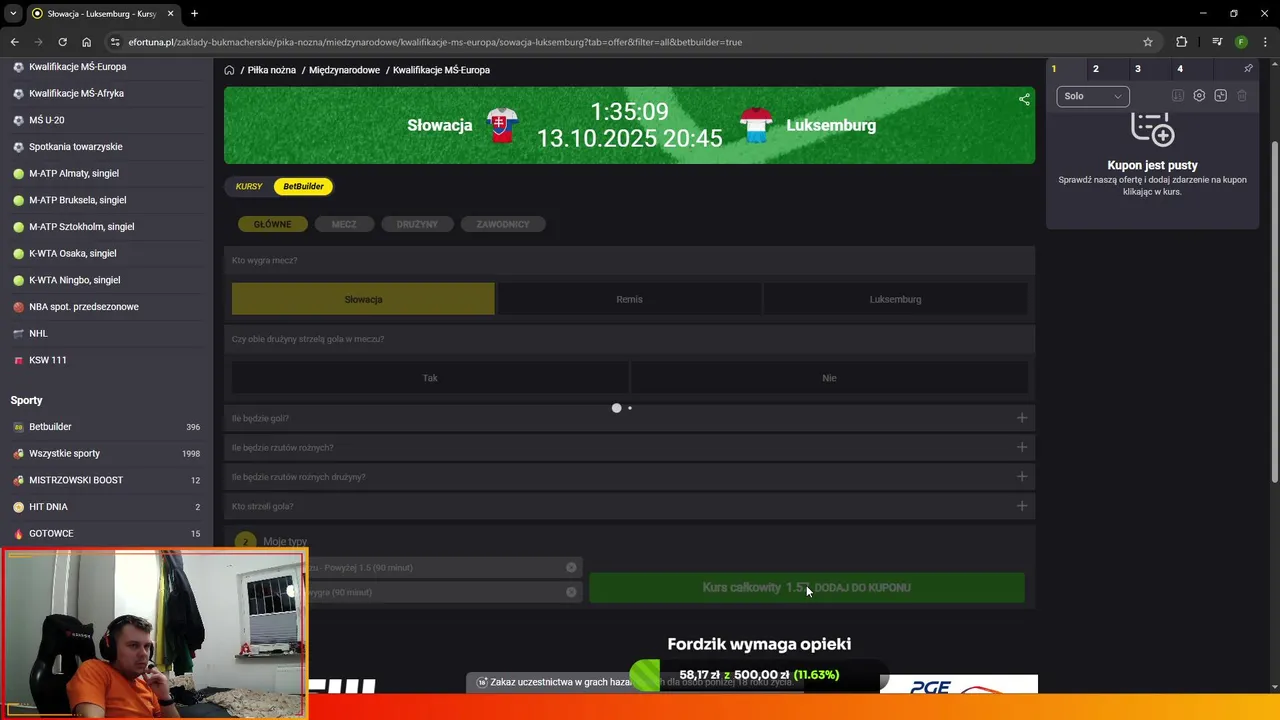1280x720 pixels.
Task: Click the home icon in breadcrumbs
Action: point(229,70)
